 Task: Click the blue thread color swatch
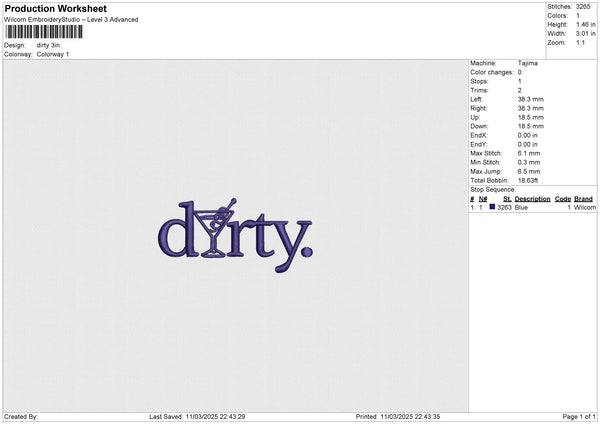(x=492, y=207)
